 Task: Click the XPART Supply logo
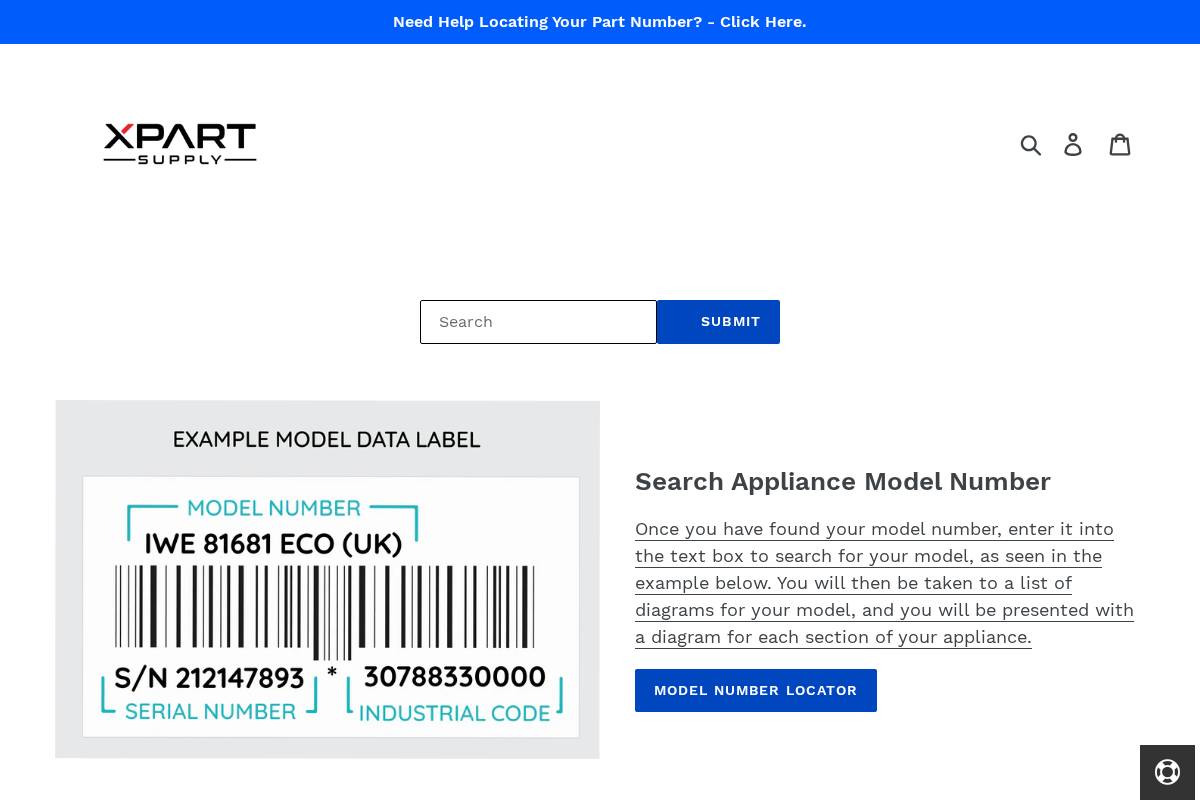point(180,143)
